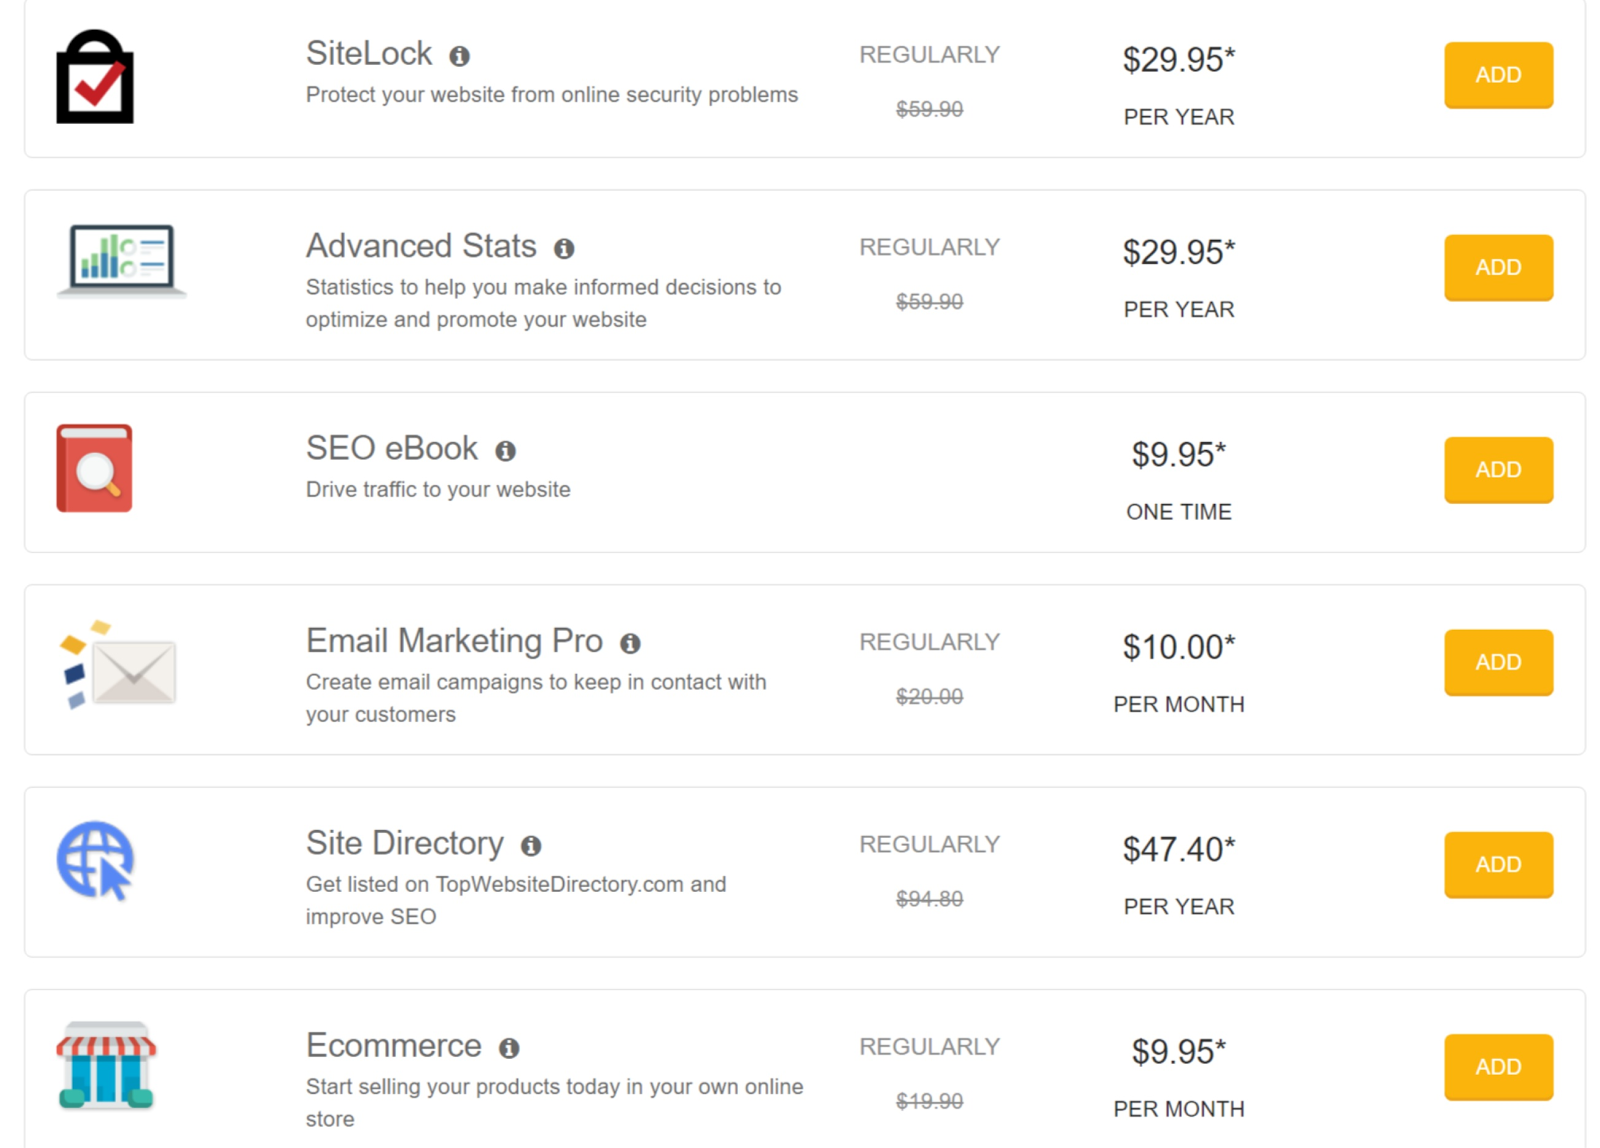1600x1148 pixels.
Task: Add Advanced Stats to the order
Action: click(x=1498, y=268)
